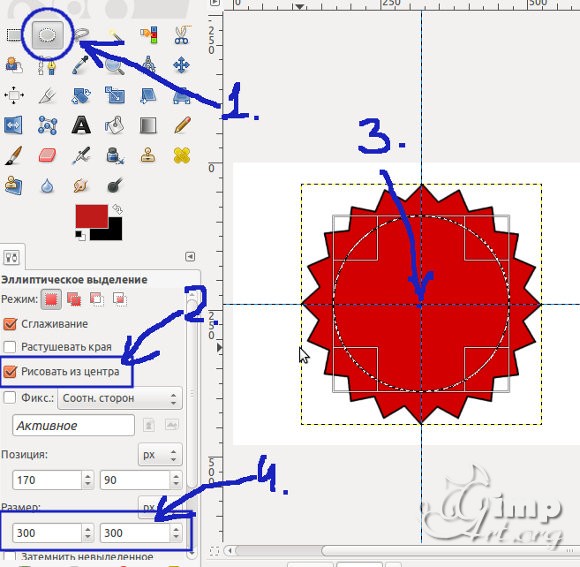Screen dimensions: 580x567
Task: Select the Paintbrush tool
Action: pos(14,155)
